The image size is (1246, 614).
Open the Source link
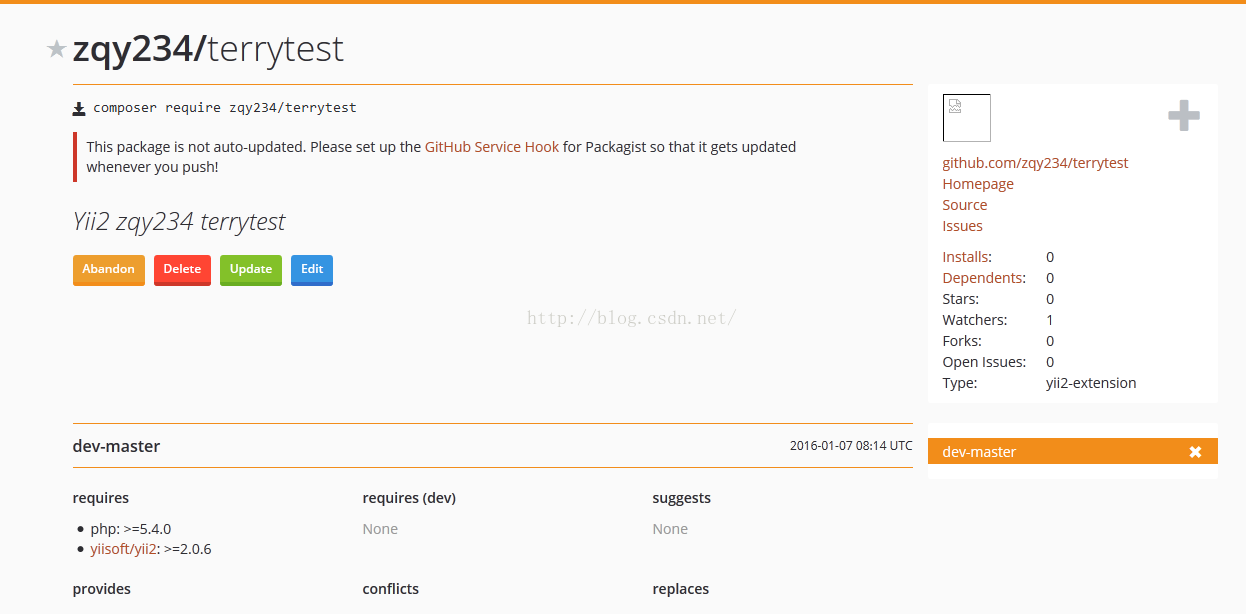click(x=965, y=205)
